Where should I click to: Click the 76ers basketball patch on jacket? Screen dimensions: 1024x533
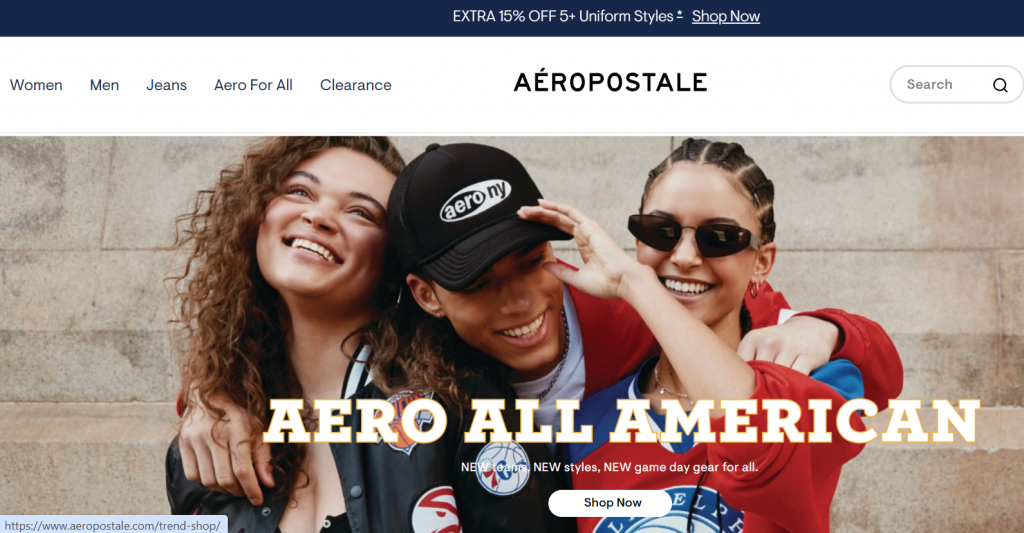pos(502,469)
